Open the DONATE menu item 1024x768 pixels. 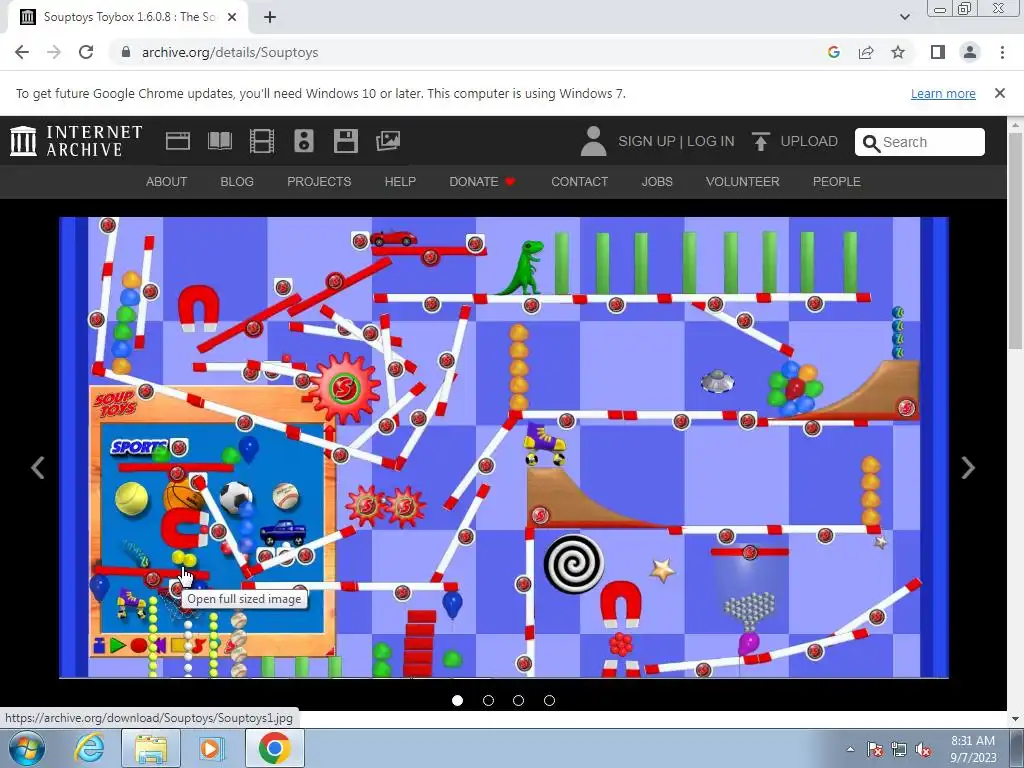pos(482,182)
